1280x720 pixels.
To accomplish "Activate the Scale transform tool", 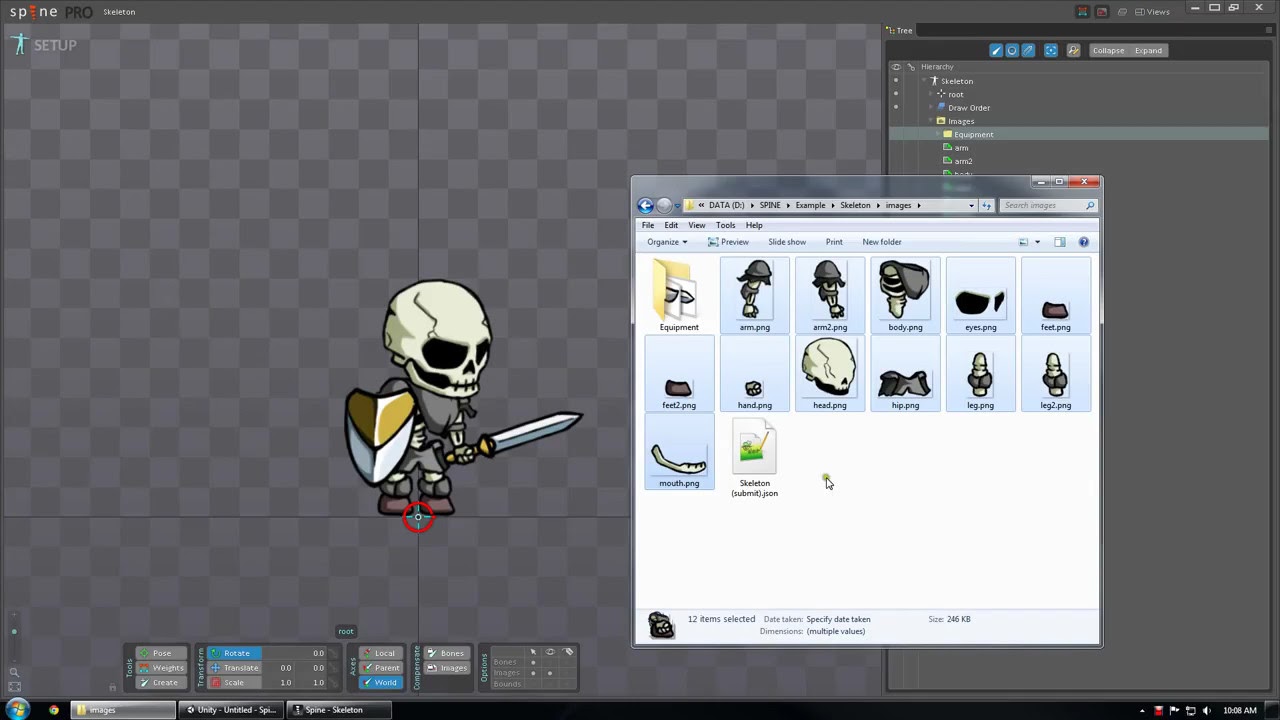I will tap(235, 683).
